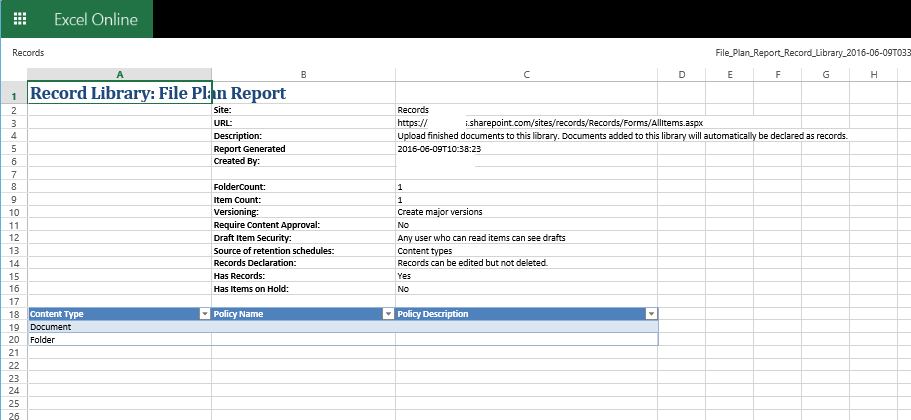This screenshot has width=911, height=420.
Task: Open the Content Type filter dropdown
Action: (x=205, y=314)
